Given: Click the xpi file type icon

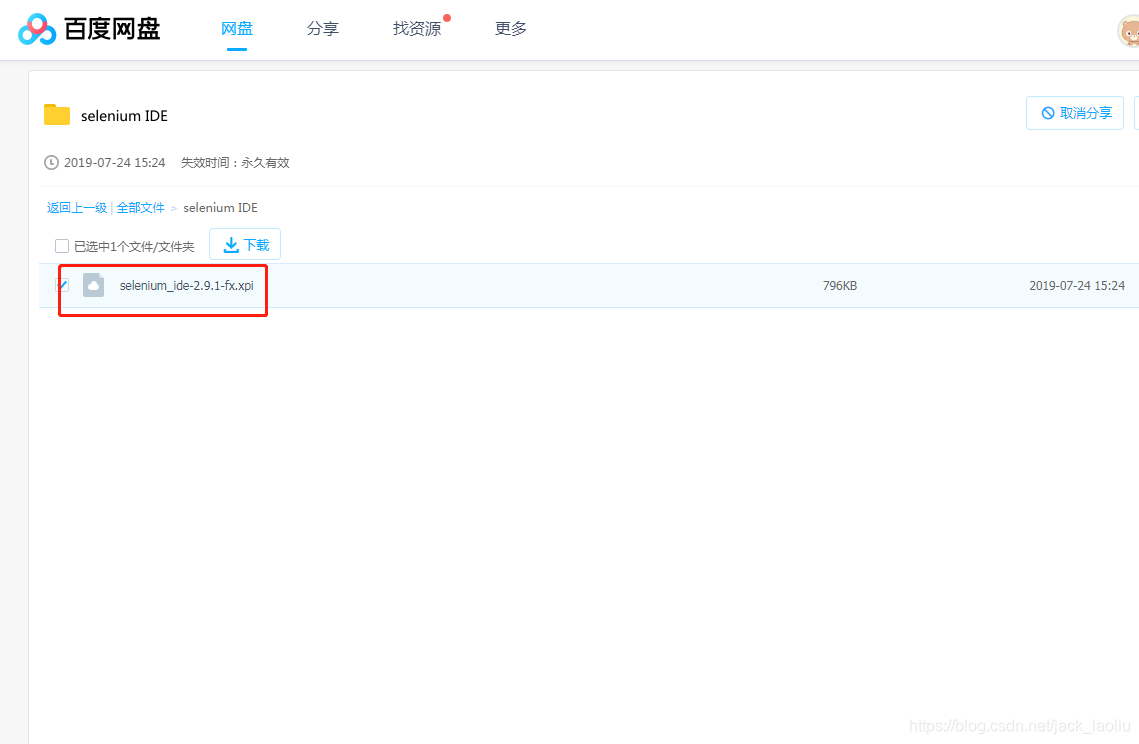Looking at the screenshot, I should tap(94, 285).
